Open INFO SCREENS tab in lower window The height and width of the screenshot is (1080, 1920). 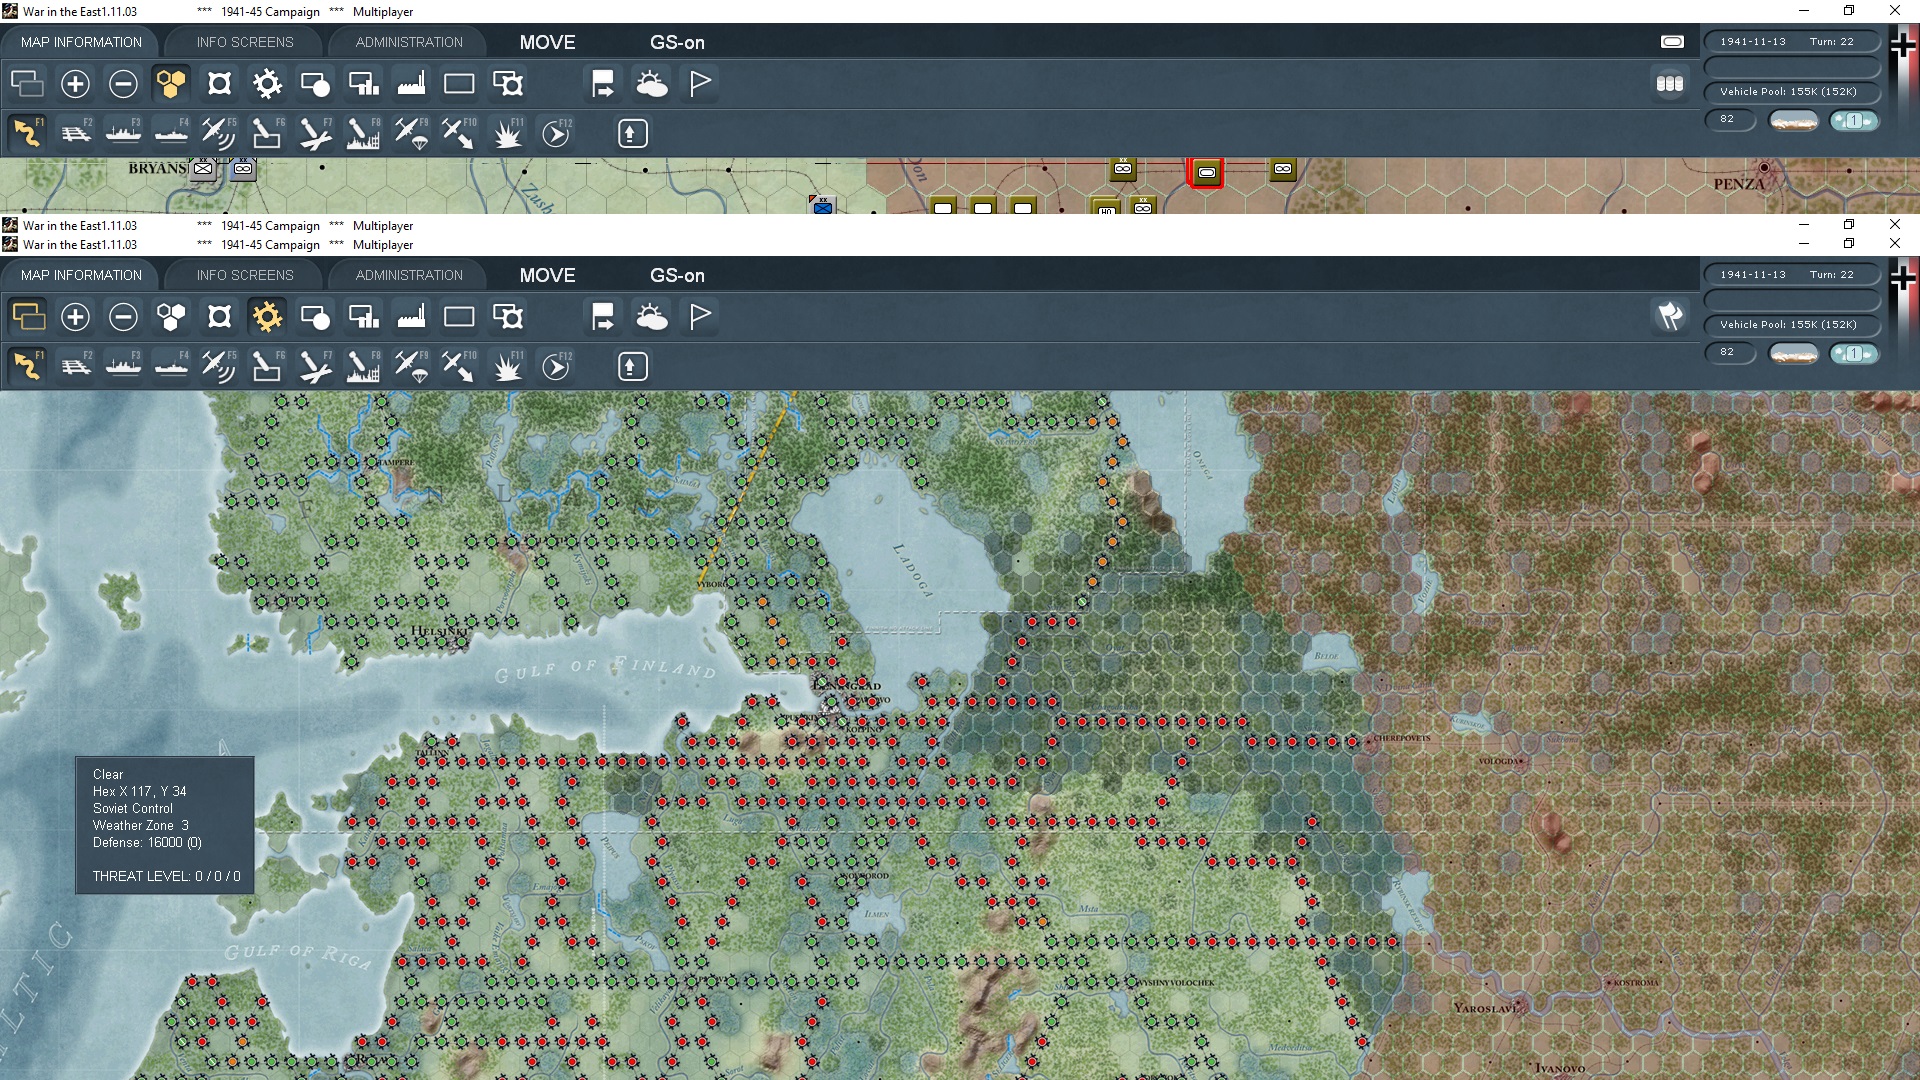point(245,275)
